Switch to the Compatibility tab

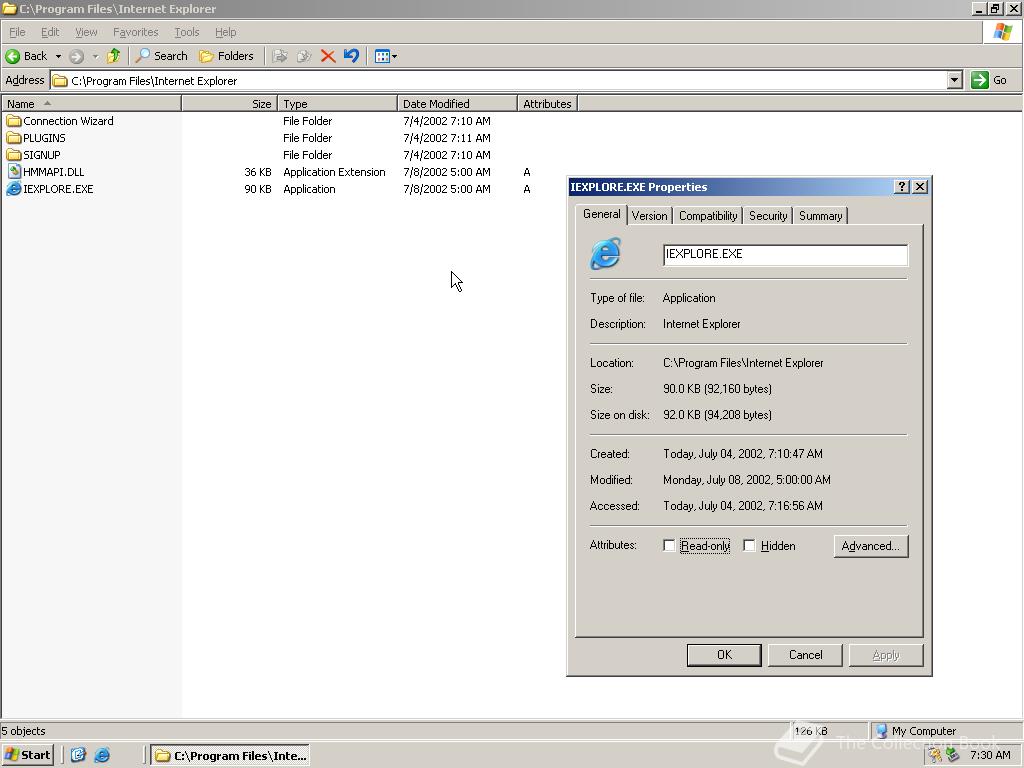click(x=708, y=216)
